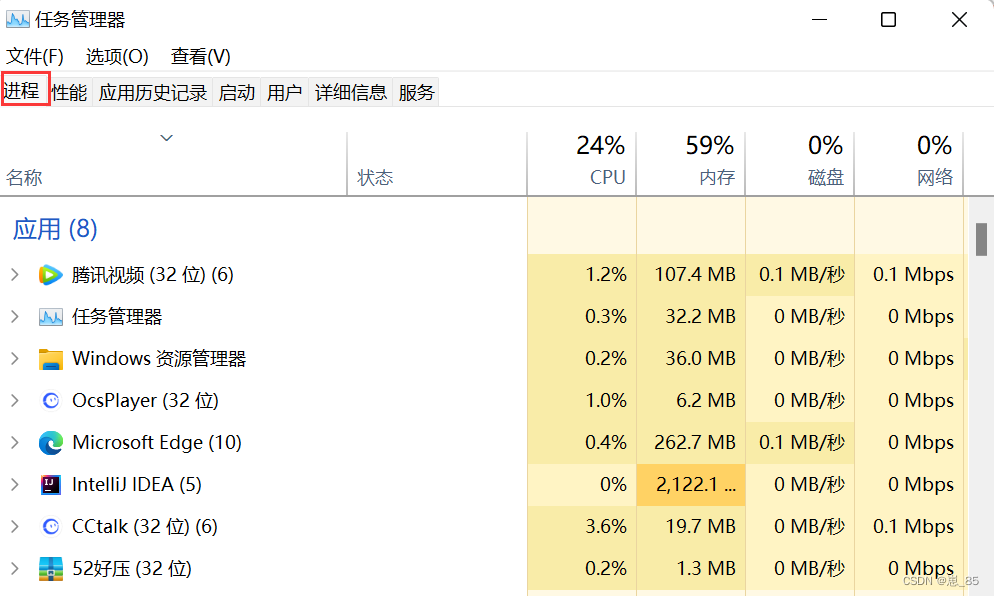Expand the 腾讯视频 process group
The image size is (994, 596).
(x=15, y=275)
